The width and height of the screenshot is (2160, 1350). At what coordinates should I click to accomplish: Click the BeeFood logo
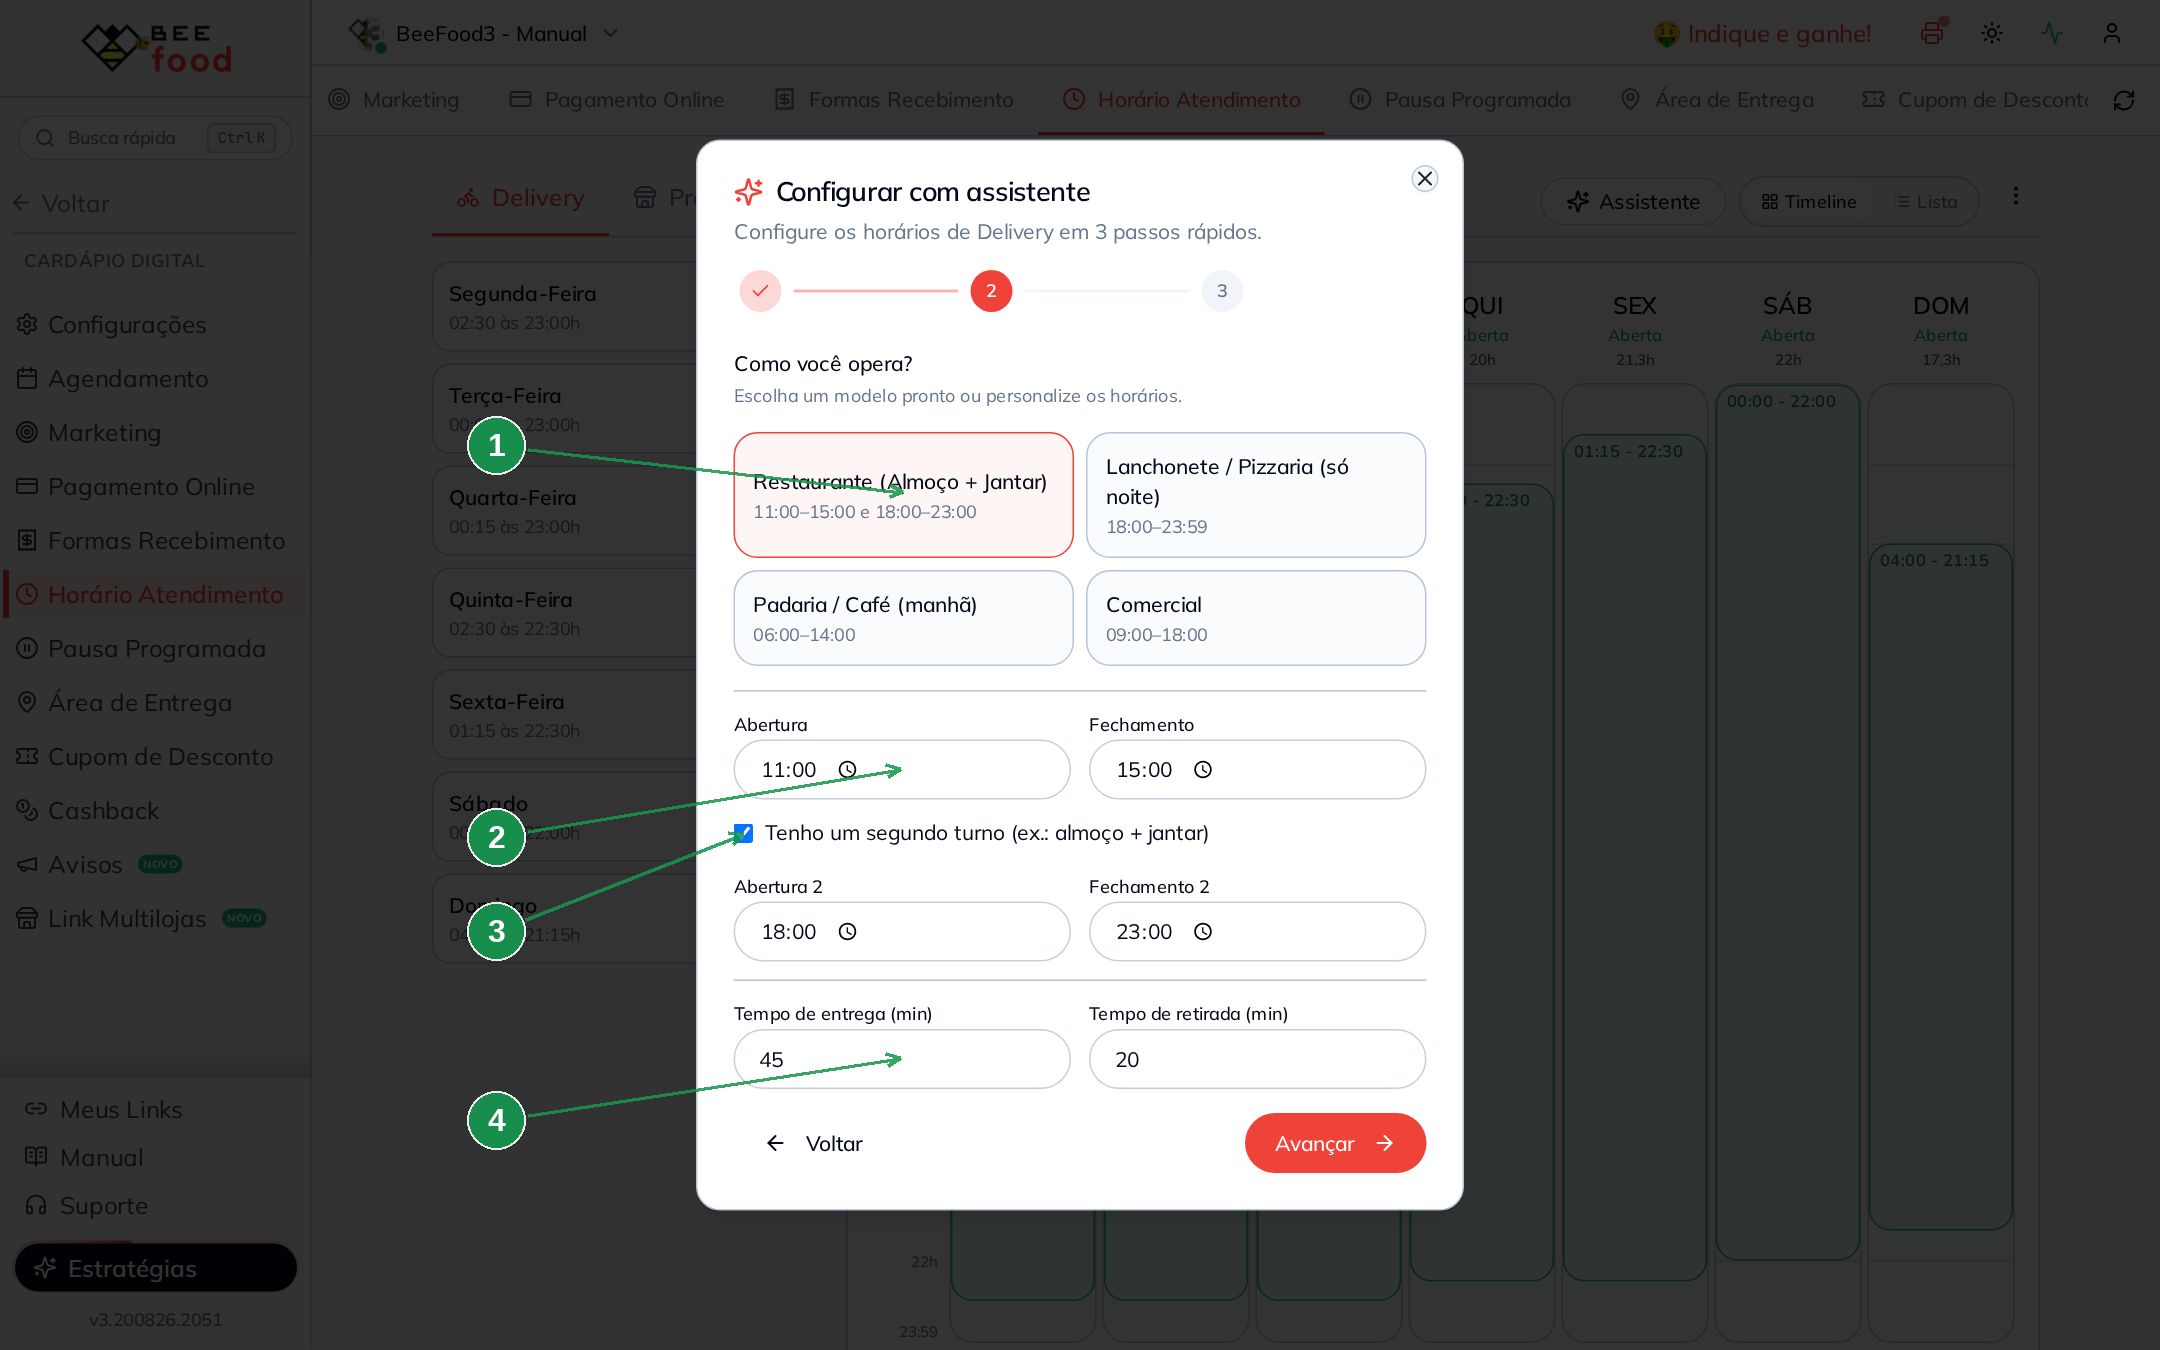157,47
